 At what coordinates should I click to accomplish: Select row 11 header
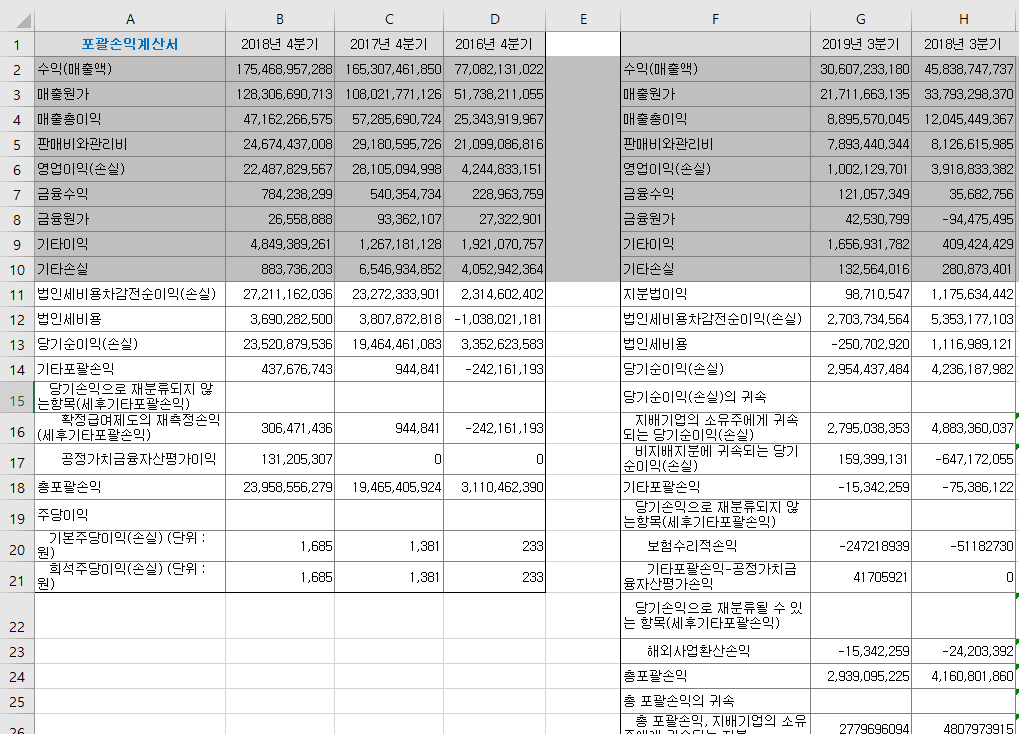pyautogui.click(x=17, y=295)
